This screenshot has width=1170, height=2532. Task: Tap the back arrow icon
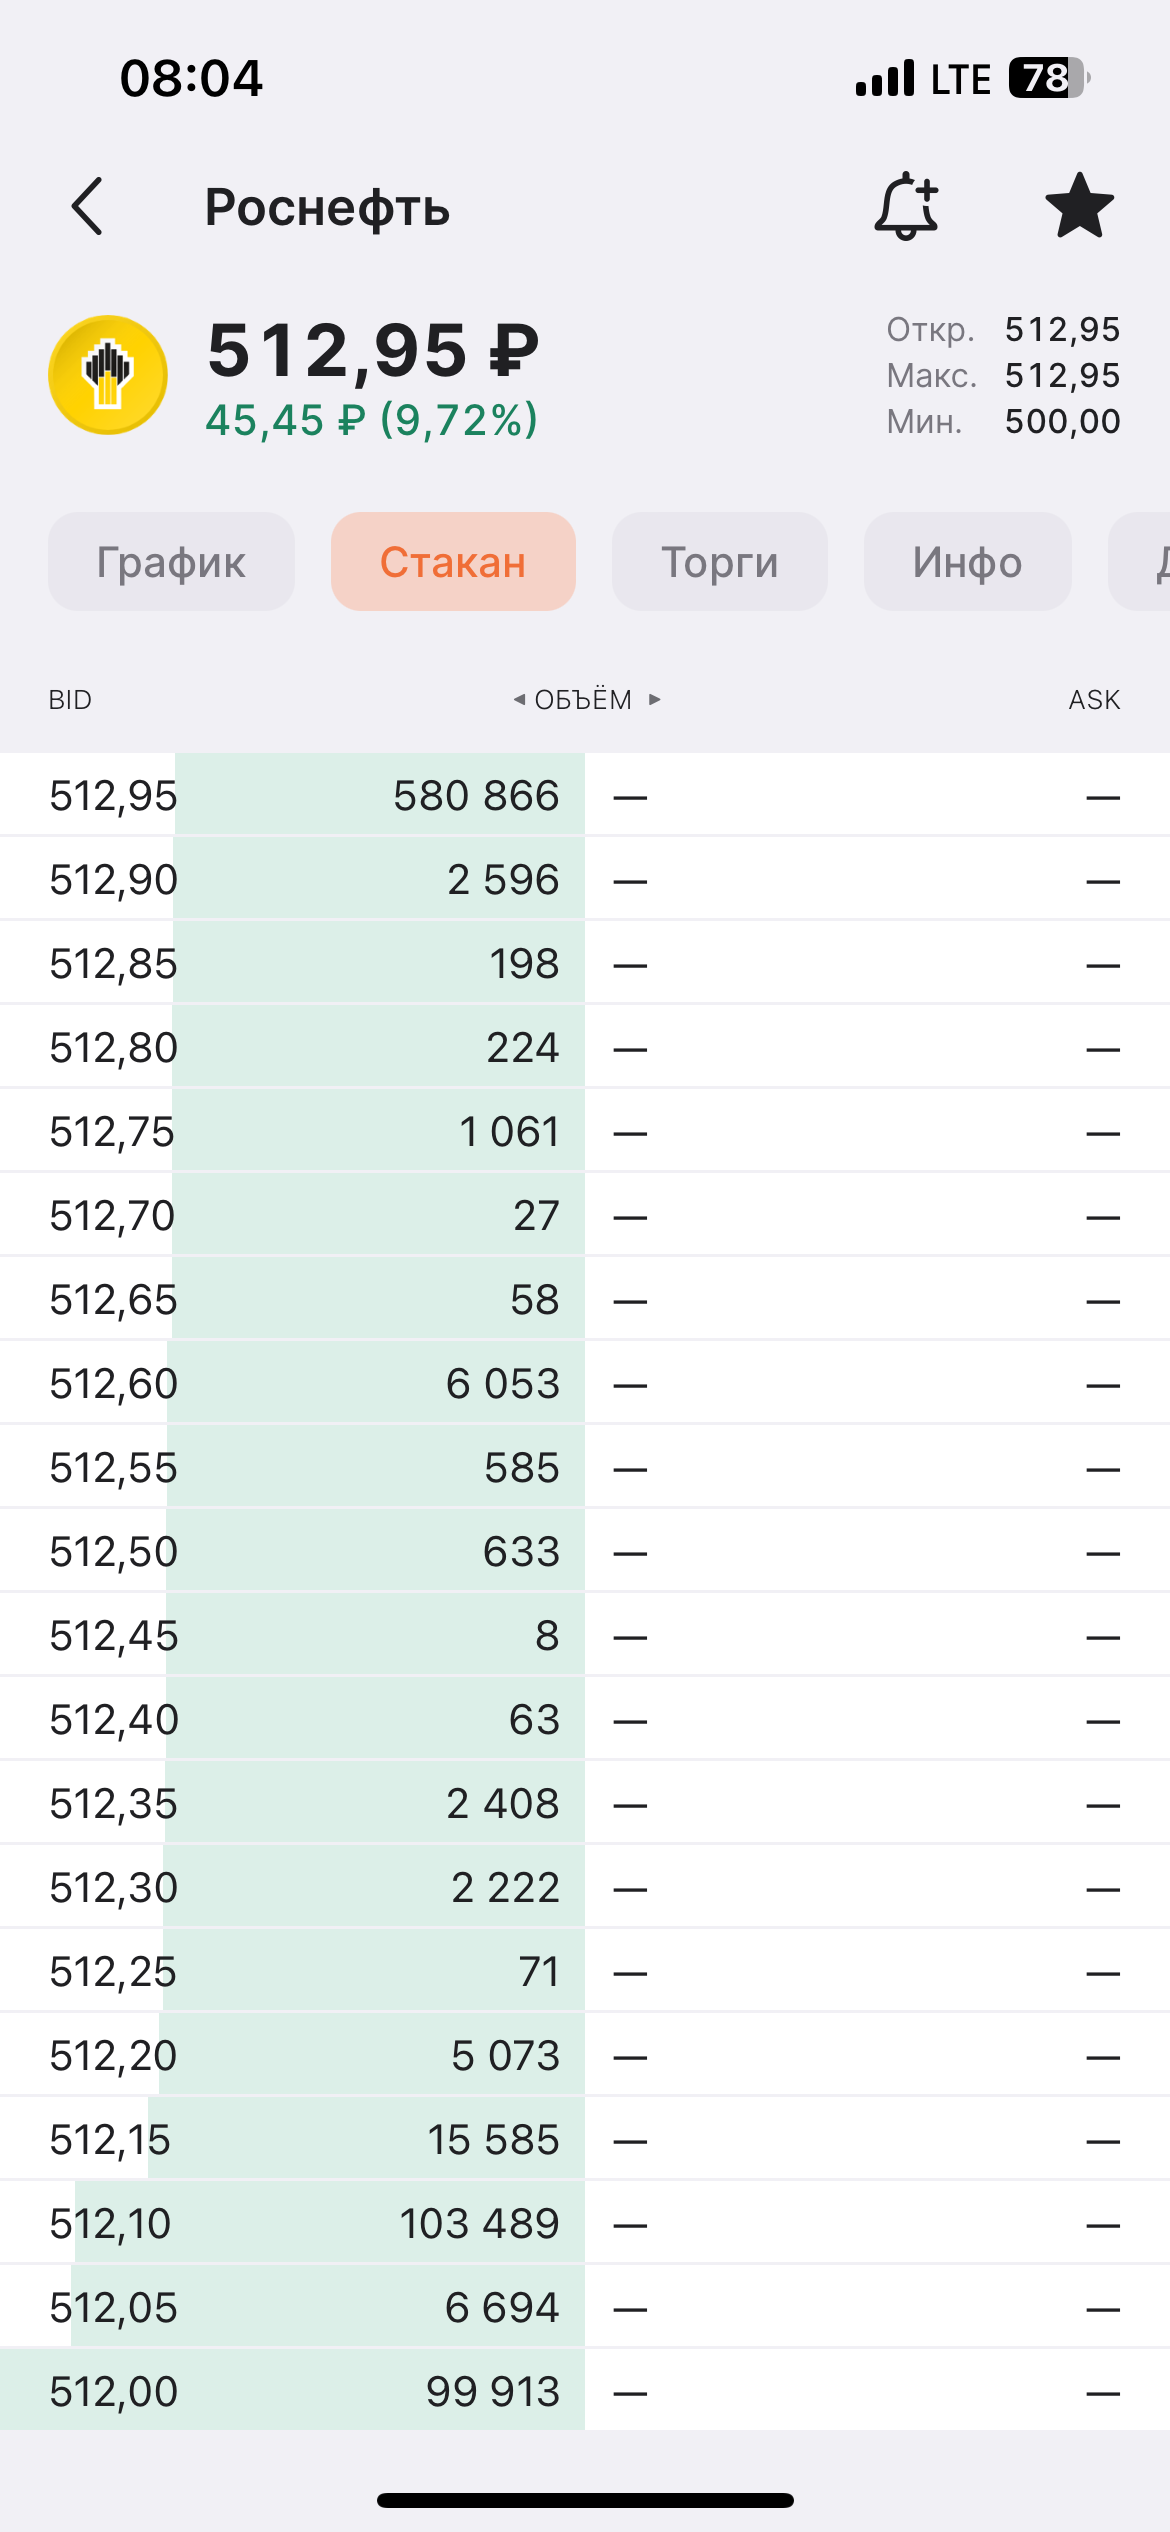tap(88, 207)
